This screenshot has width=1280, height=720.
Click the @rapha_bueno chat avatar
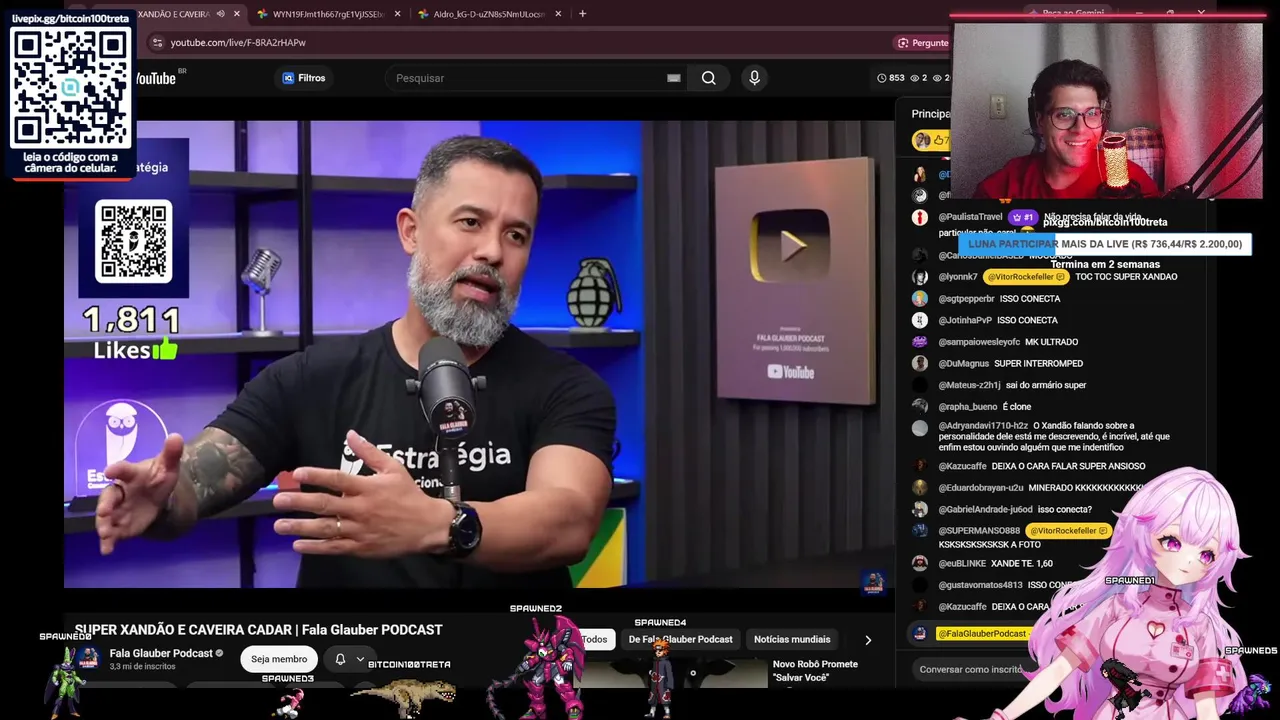tap(920, 407)
